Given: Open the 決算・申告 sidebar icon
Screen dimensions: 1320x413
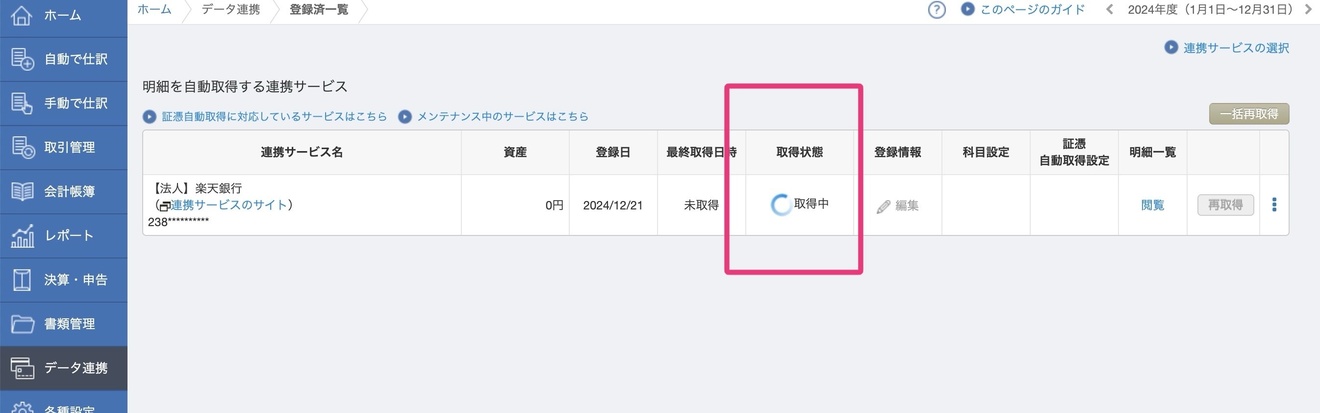Looking at the screenshot, I should (x=22, y=279).
